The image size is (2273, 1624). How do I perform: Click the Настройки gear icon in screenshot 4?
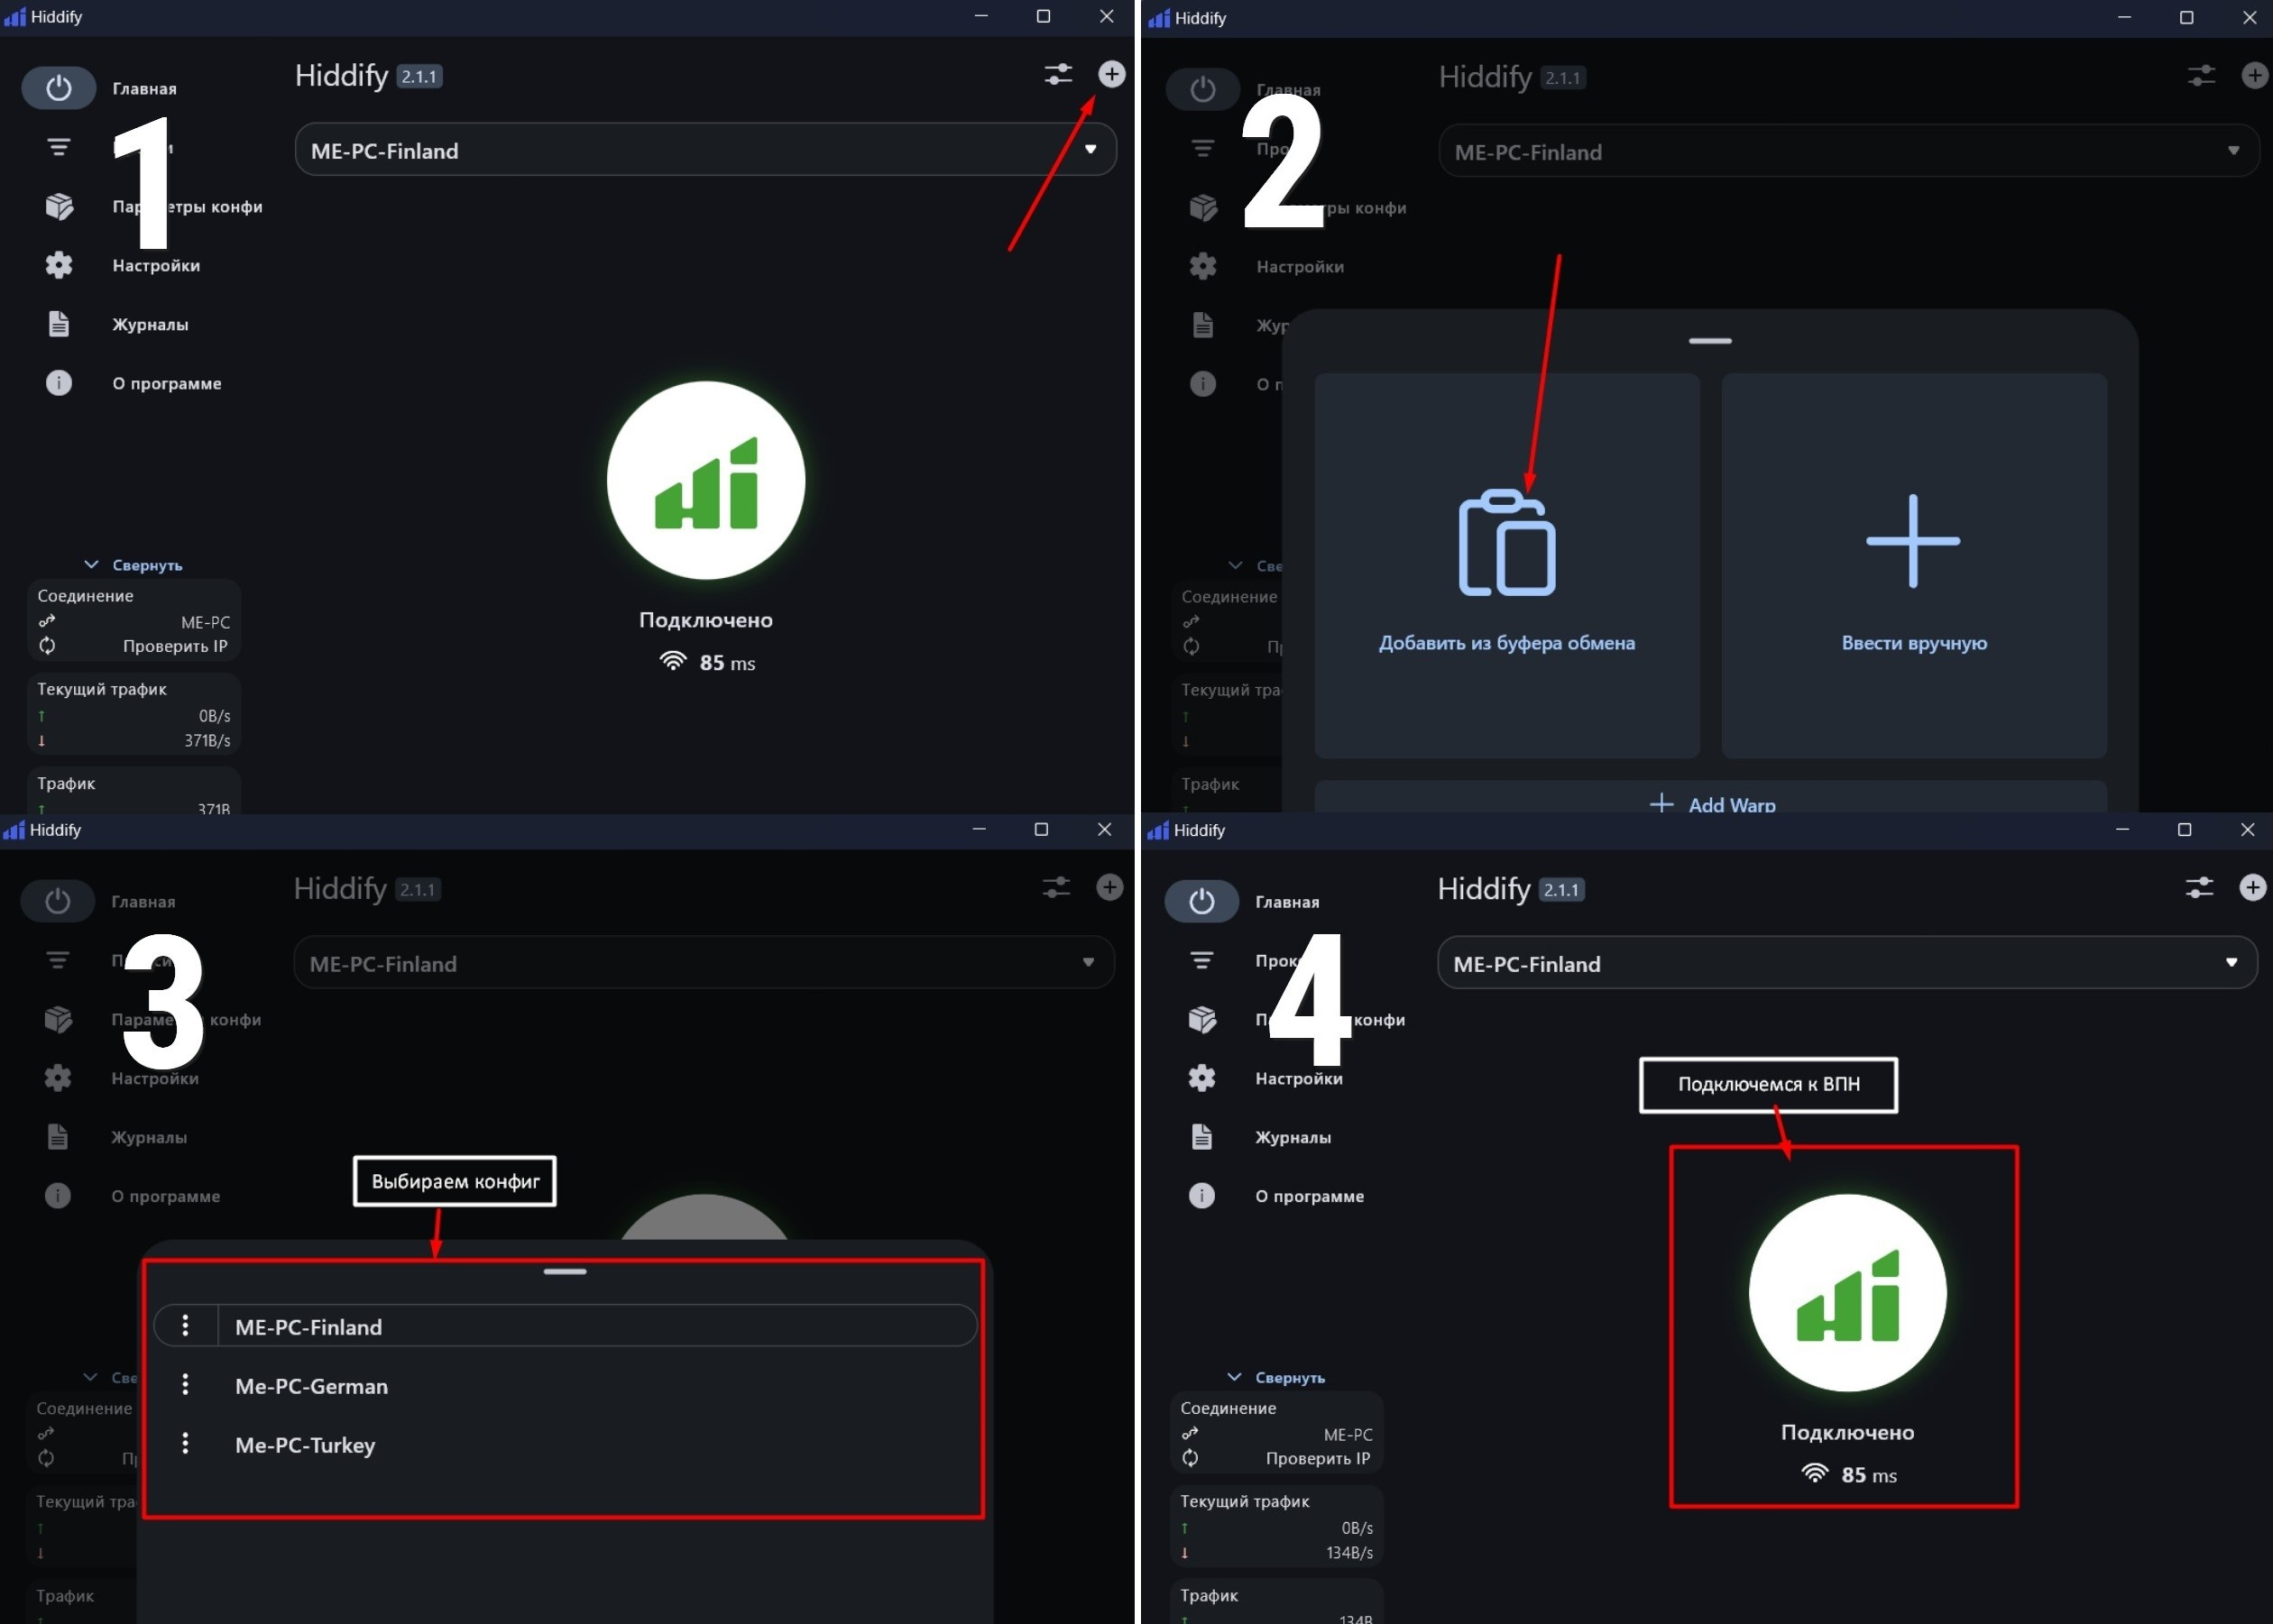click(x=1202, y=1078)
